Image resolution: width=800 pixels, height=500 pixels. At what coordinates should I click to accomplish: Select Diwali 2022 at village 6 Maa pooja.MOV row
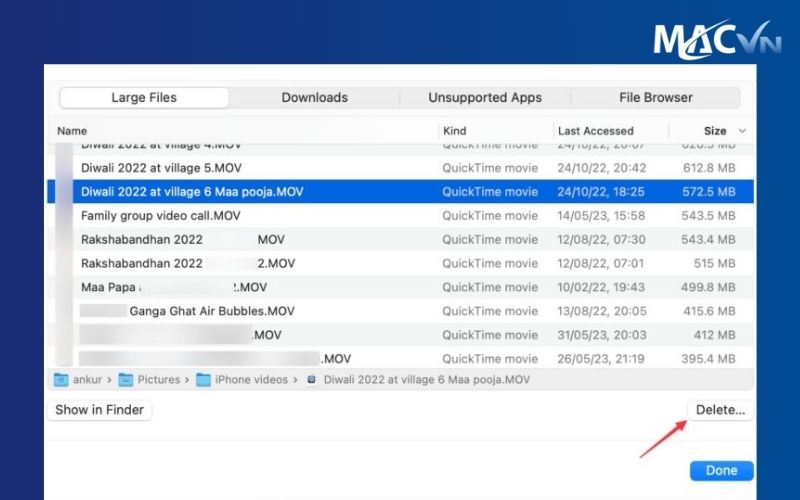coord(400,192)
